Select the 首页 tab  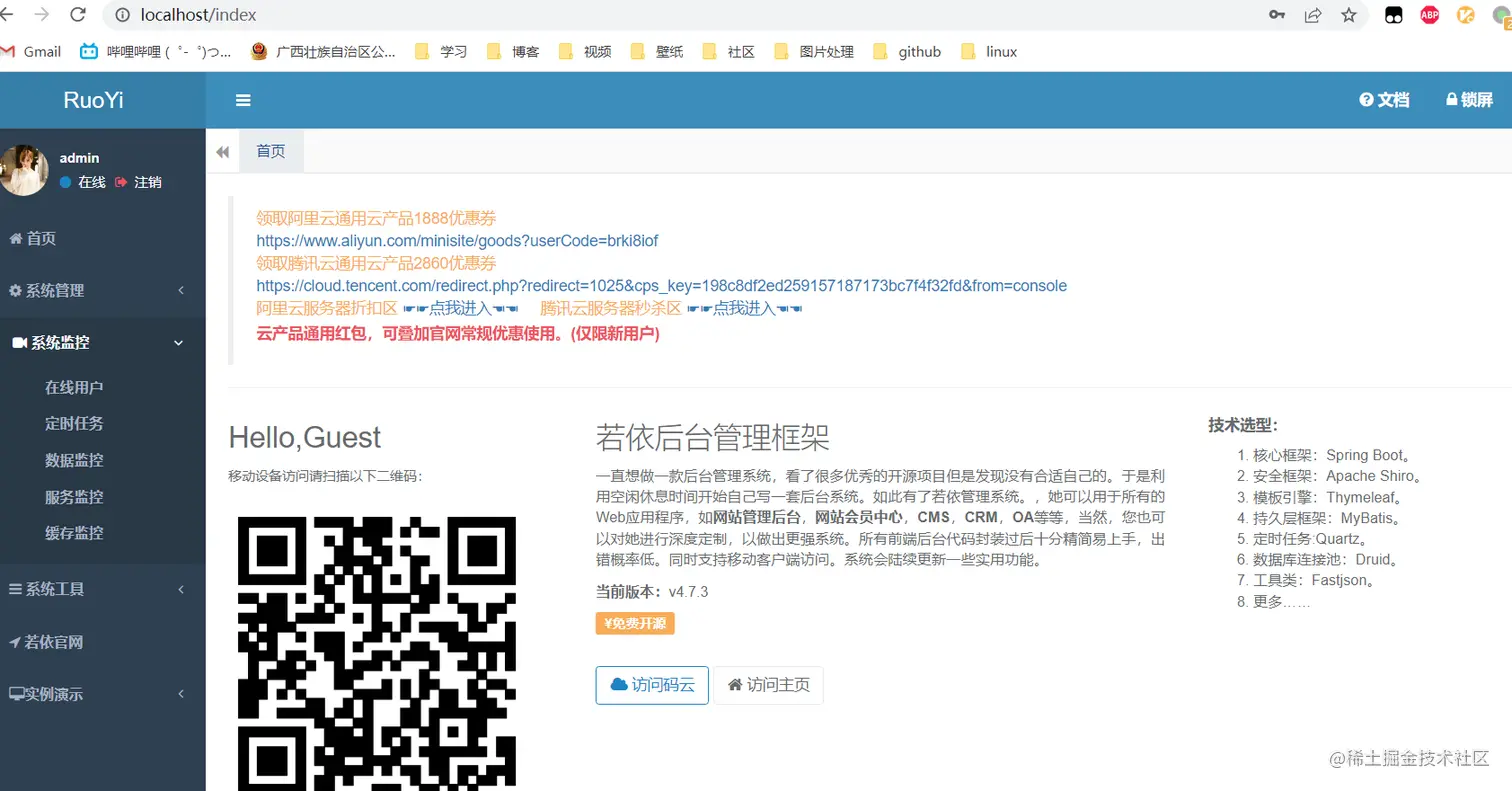click(x=271, y=151)
